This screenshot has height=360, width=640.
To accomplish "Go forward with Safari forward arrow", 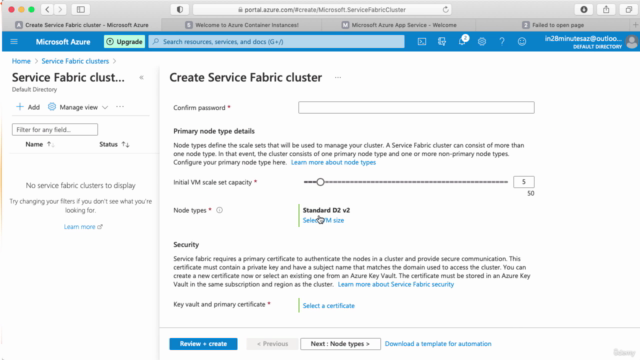I will point(60,9).
